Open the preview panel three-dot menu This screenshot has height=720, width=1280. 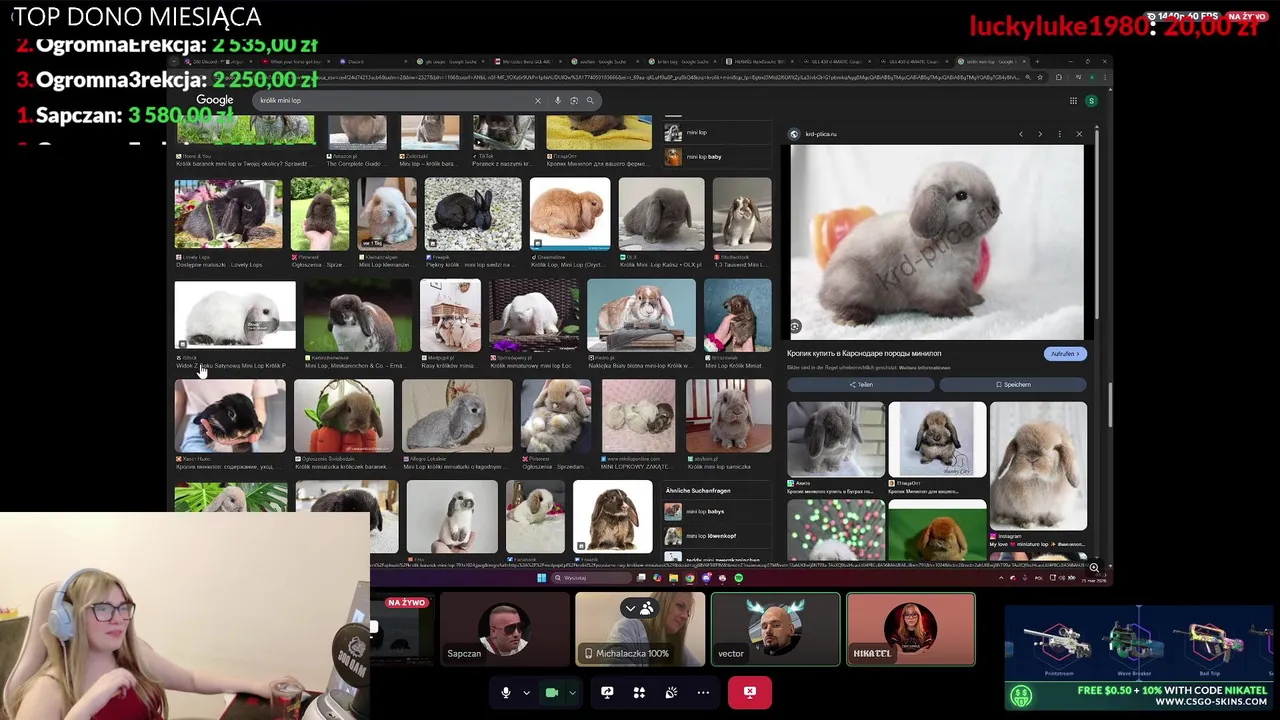(1060, 134)
